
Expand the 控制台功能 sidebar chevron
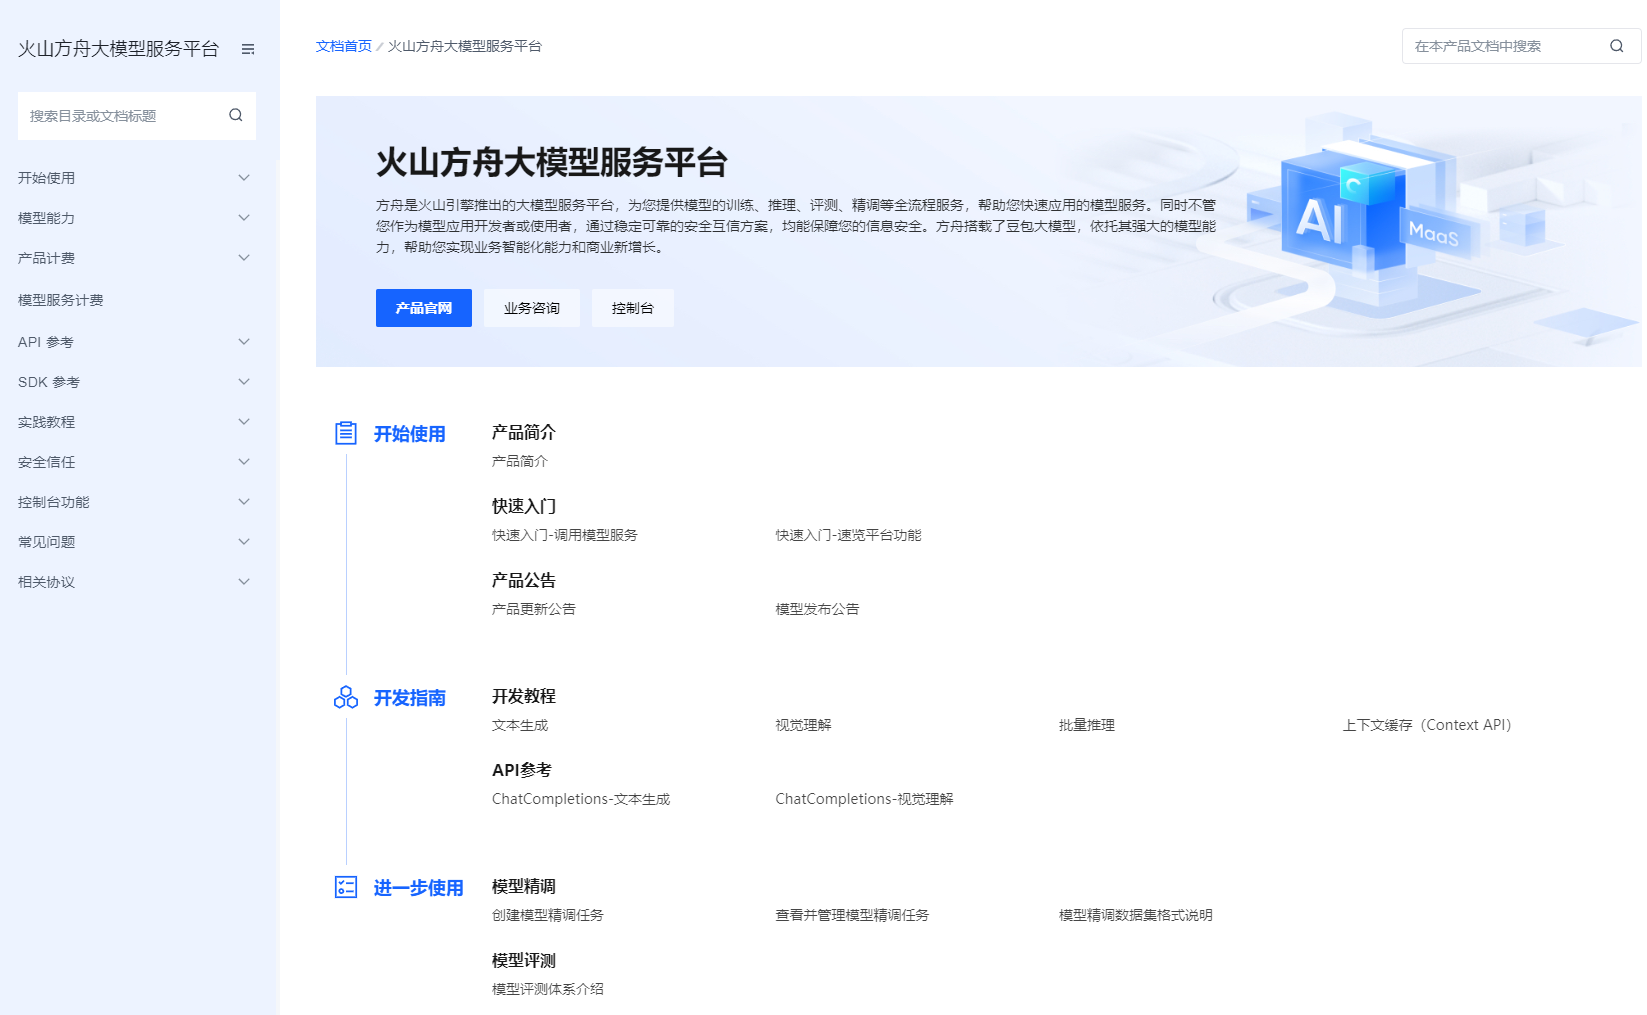coord(244,501)
